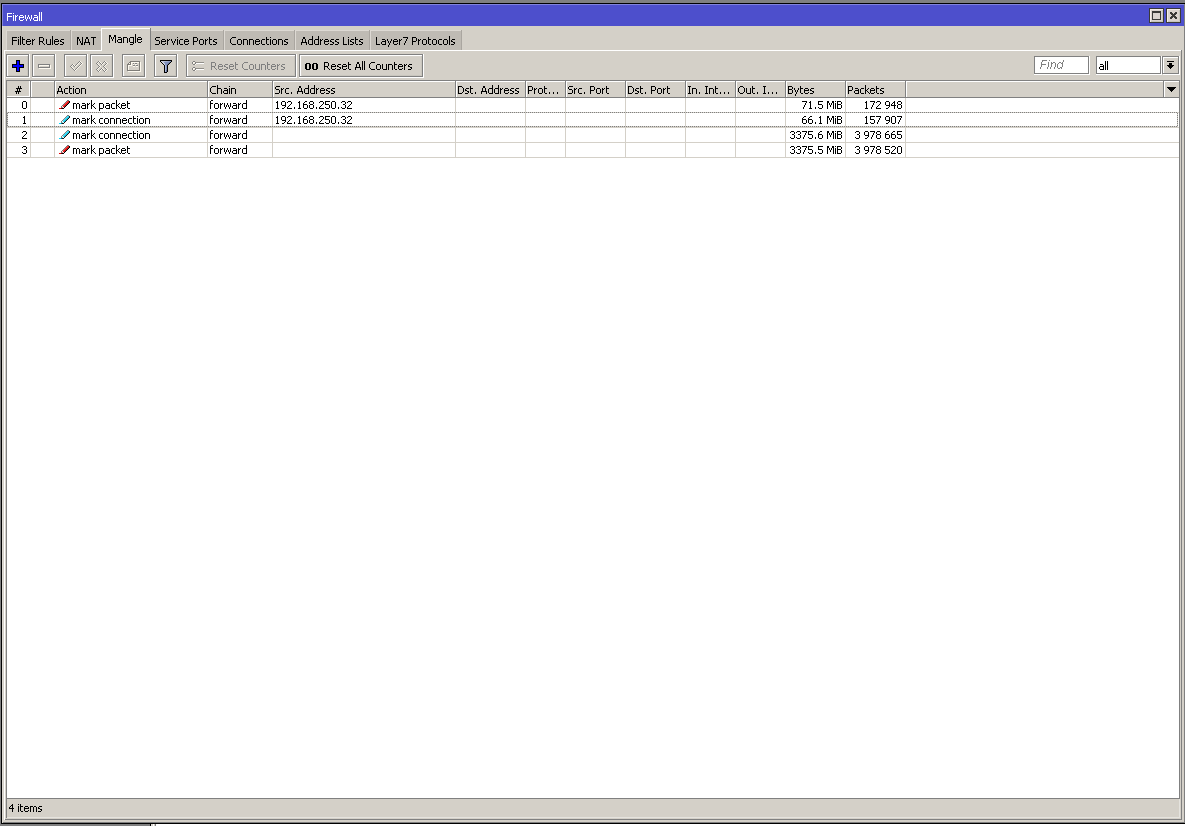This screenshot has width=1185, height=826.
Task: Sort by the Bytes column header
Action: [815, 90]
